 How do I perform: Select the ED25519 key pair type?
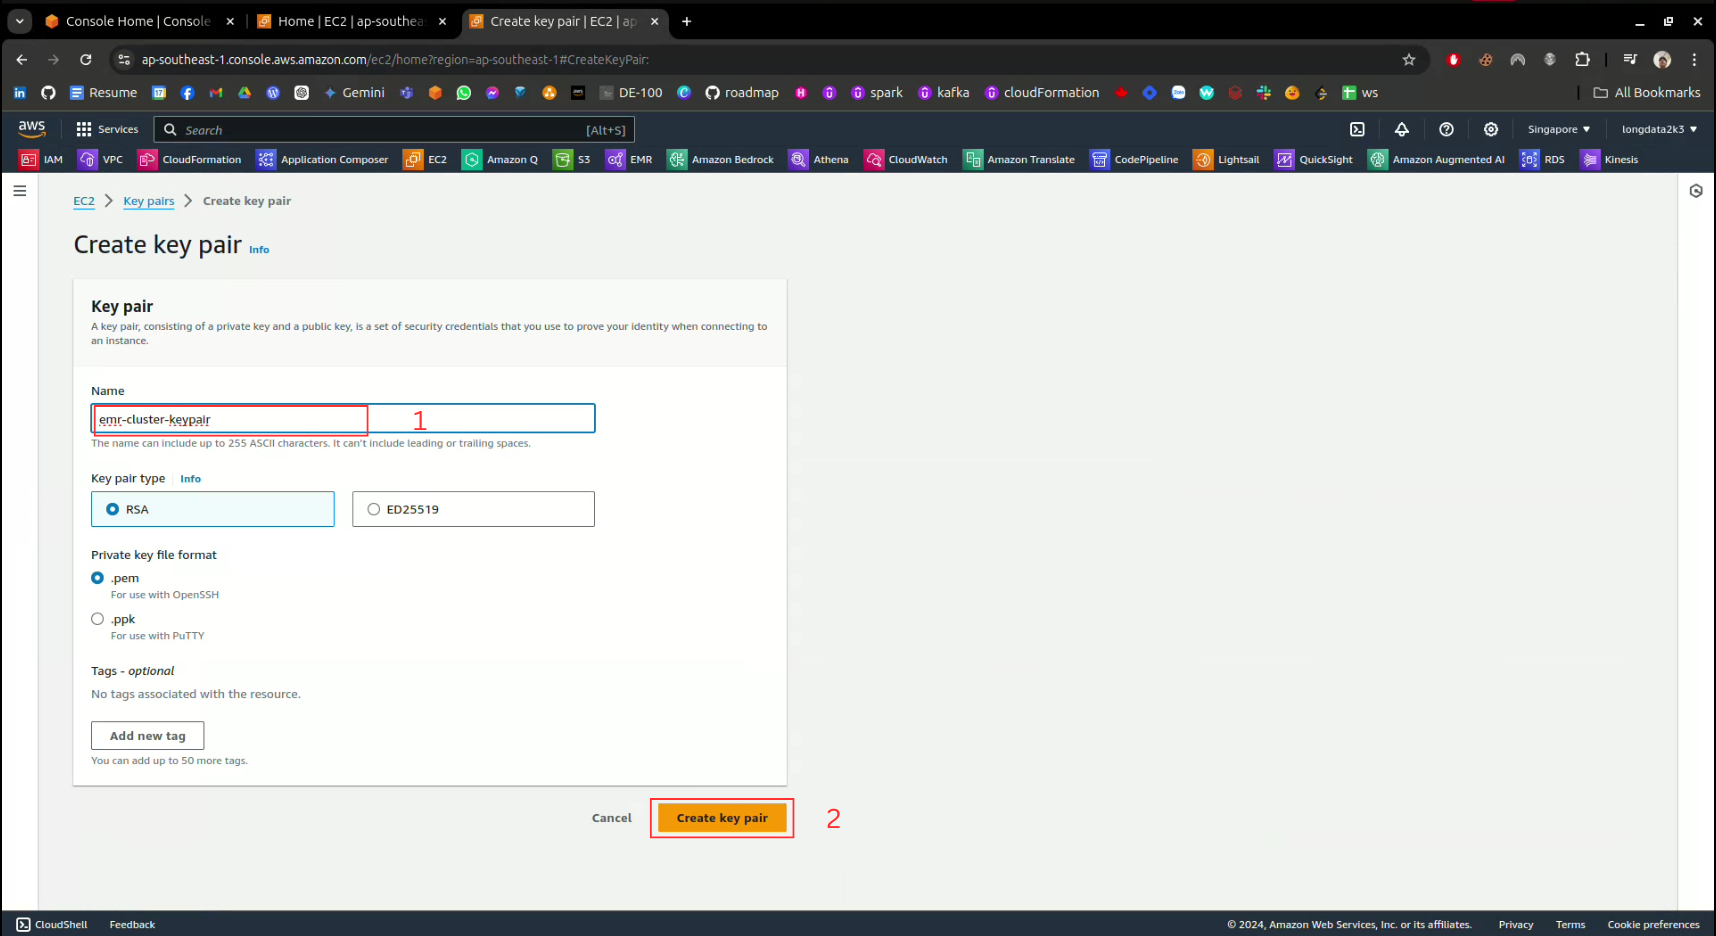click(x=374, y=509)
